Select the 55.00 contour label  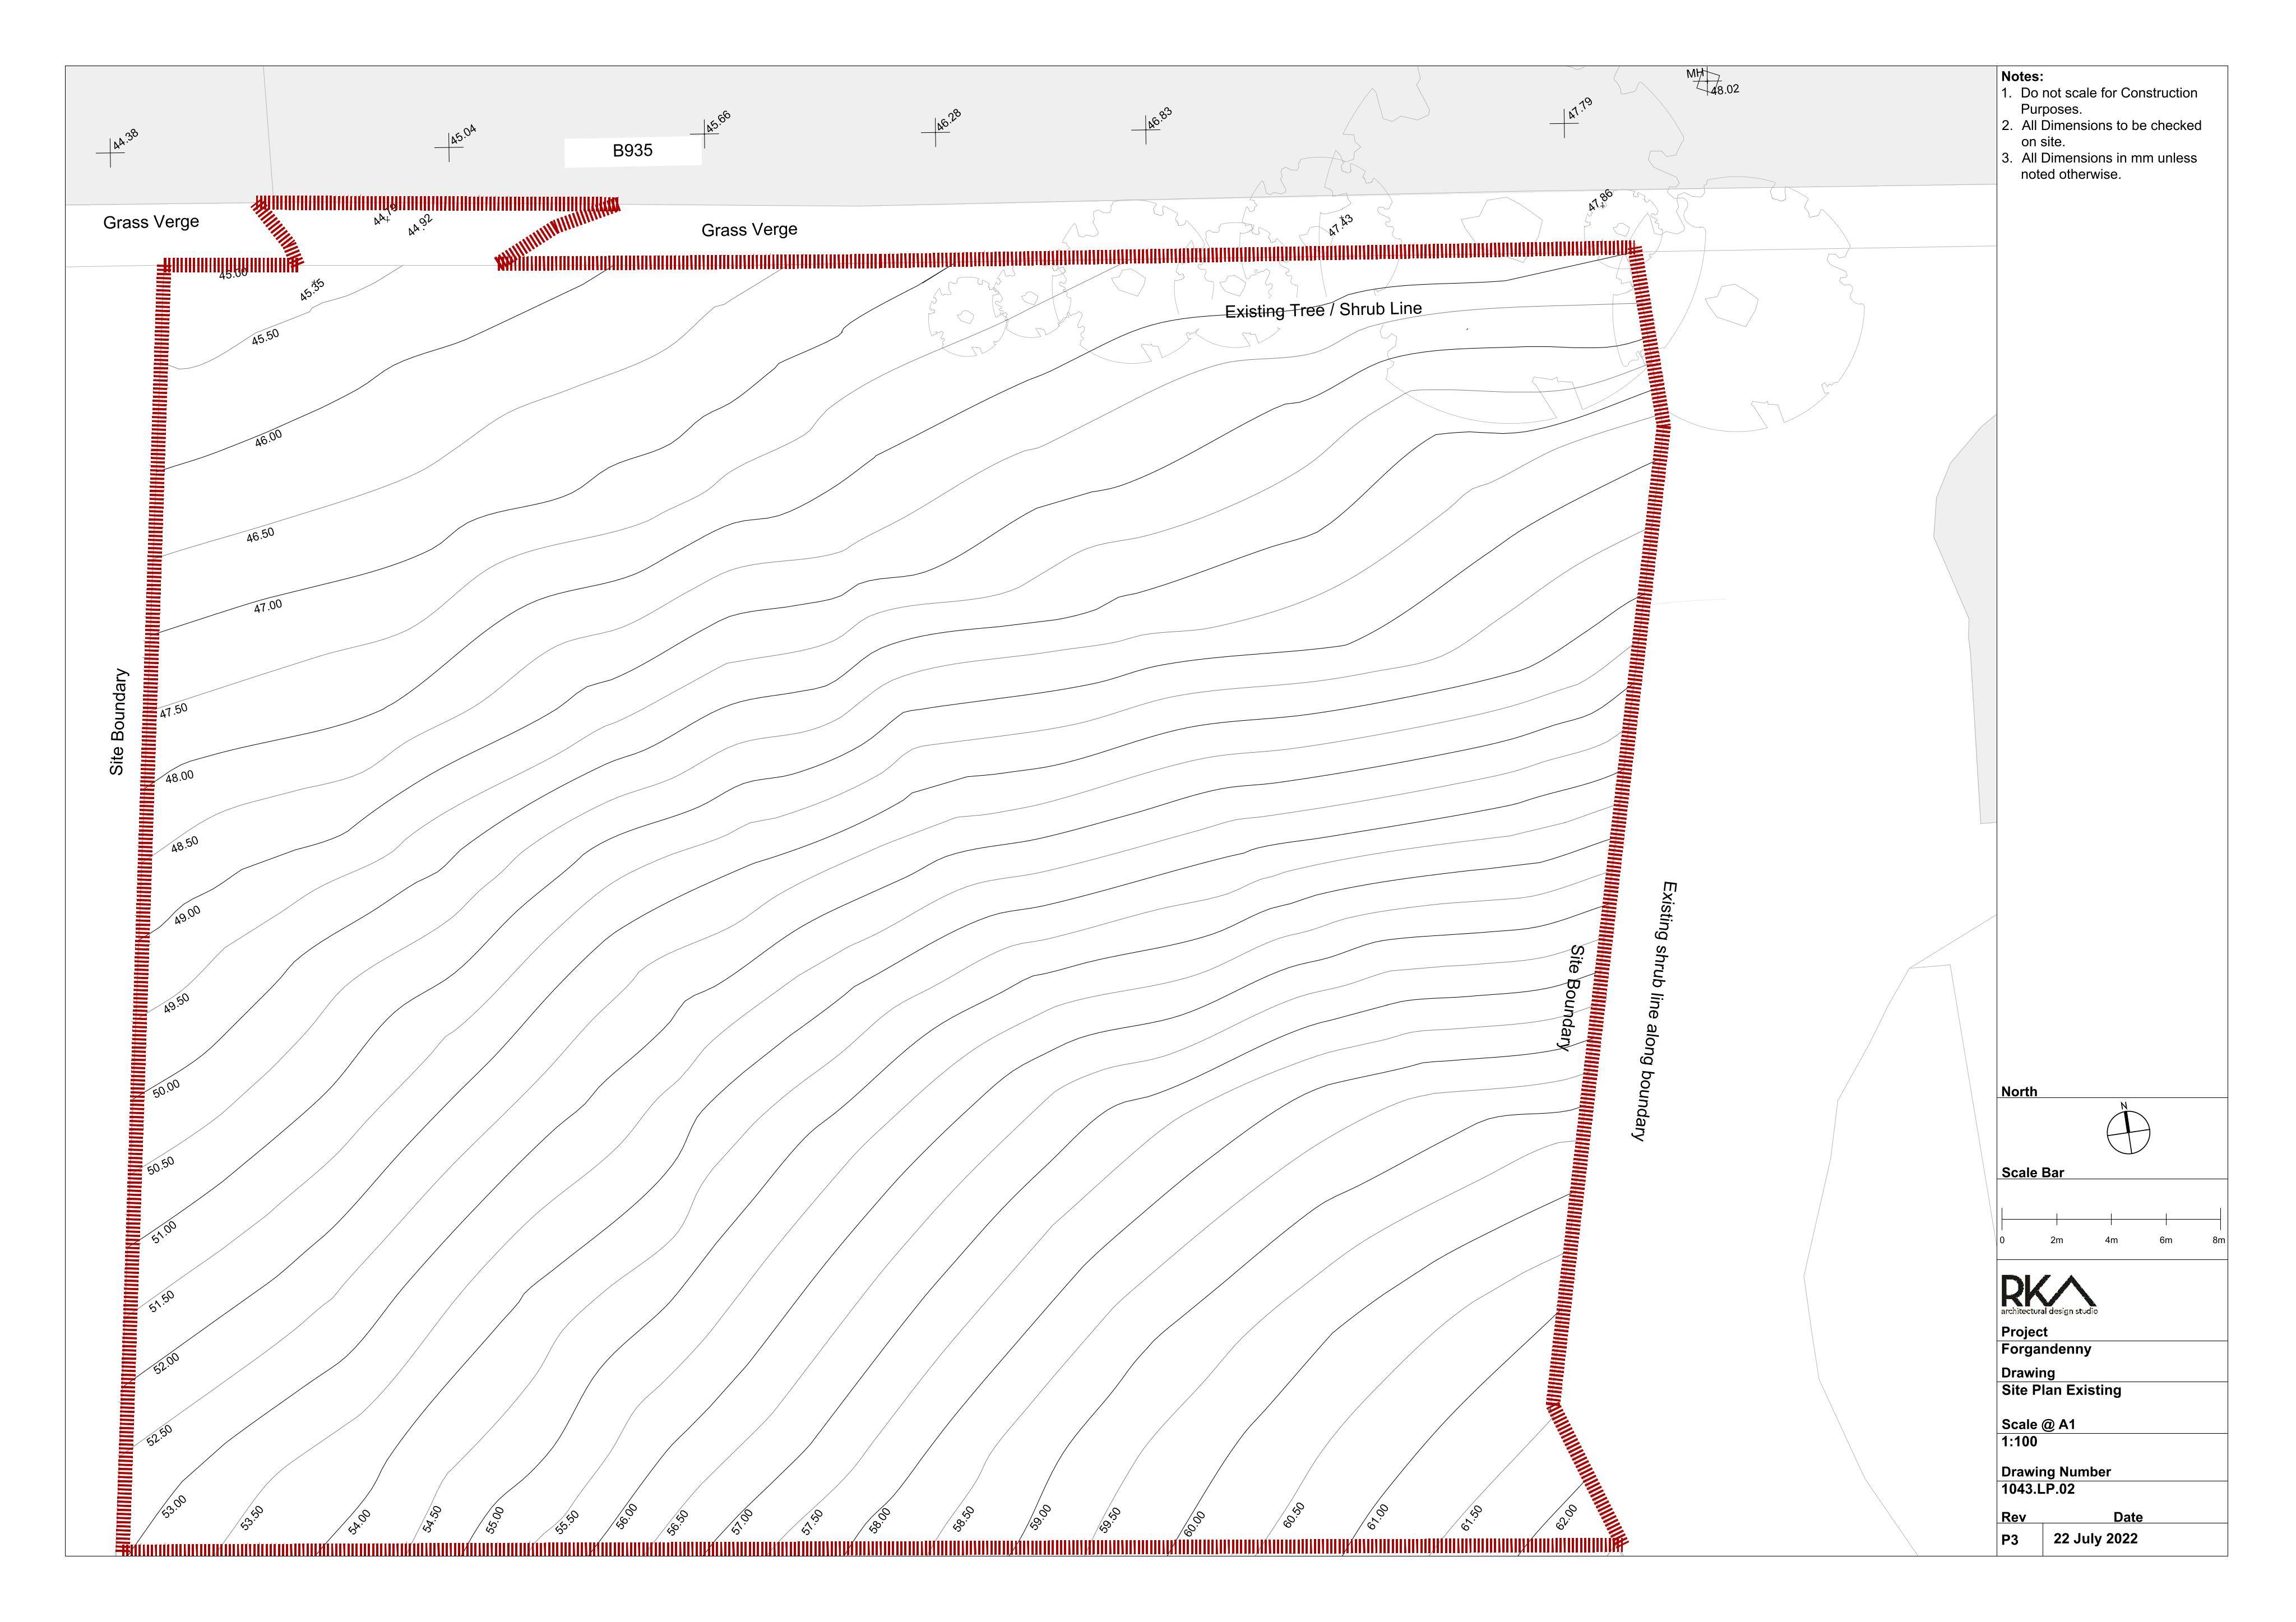pos(495,1520)
